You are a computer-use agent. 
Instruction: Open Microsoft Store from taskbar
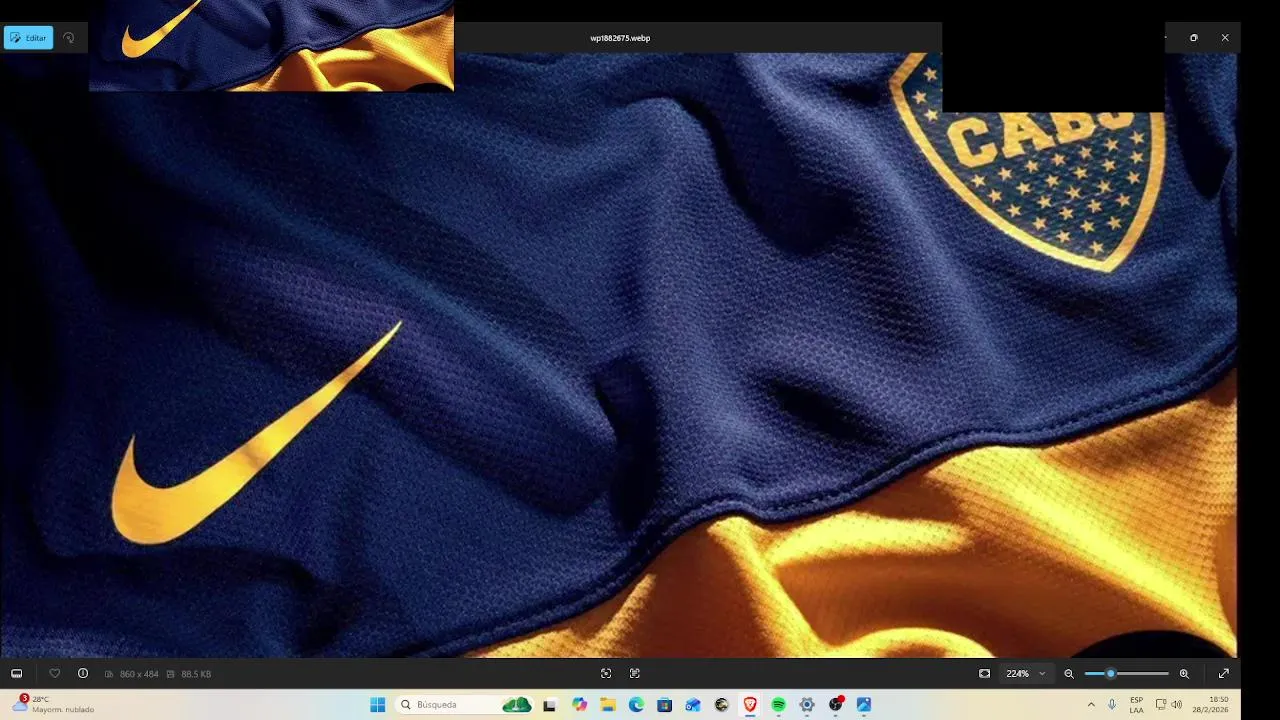click(x=665, y=705)
